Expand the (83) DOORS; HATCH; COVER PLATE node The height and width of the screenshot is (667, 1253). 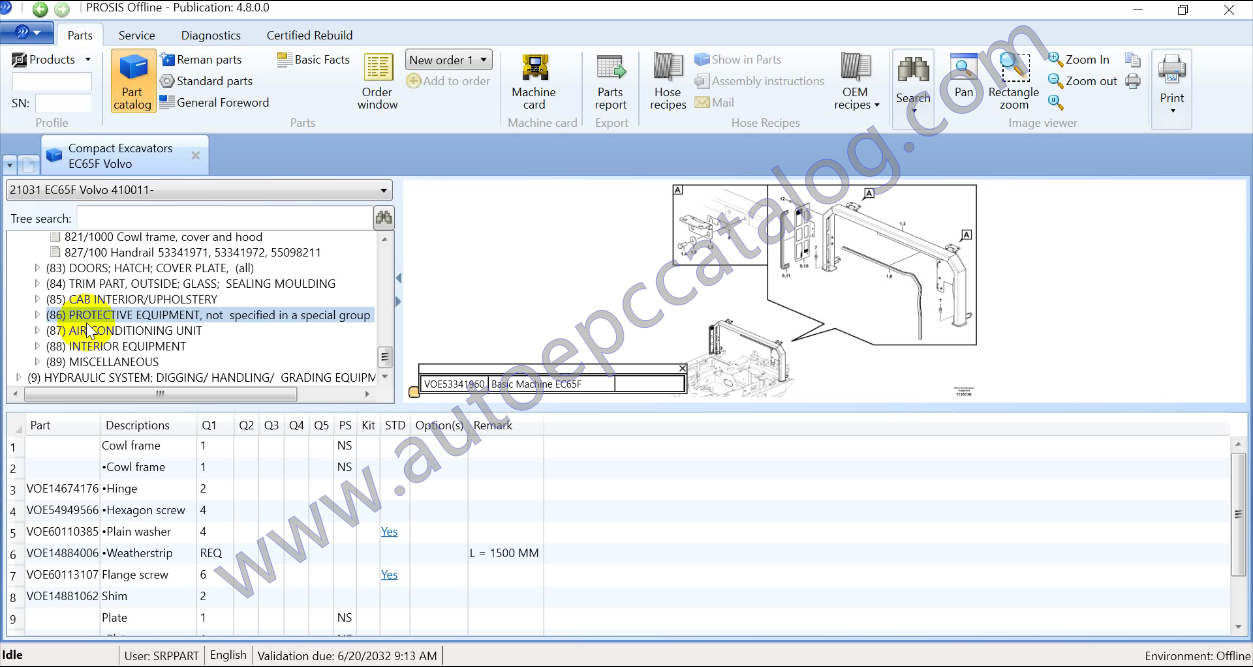38,268
